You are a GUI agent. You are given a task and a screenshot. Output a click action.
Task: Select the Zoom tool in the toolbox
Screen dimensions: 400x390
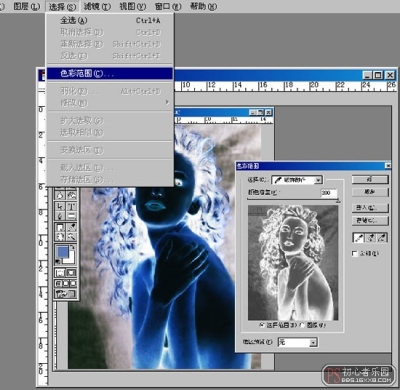click(71, 237)
